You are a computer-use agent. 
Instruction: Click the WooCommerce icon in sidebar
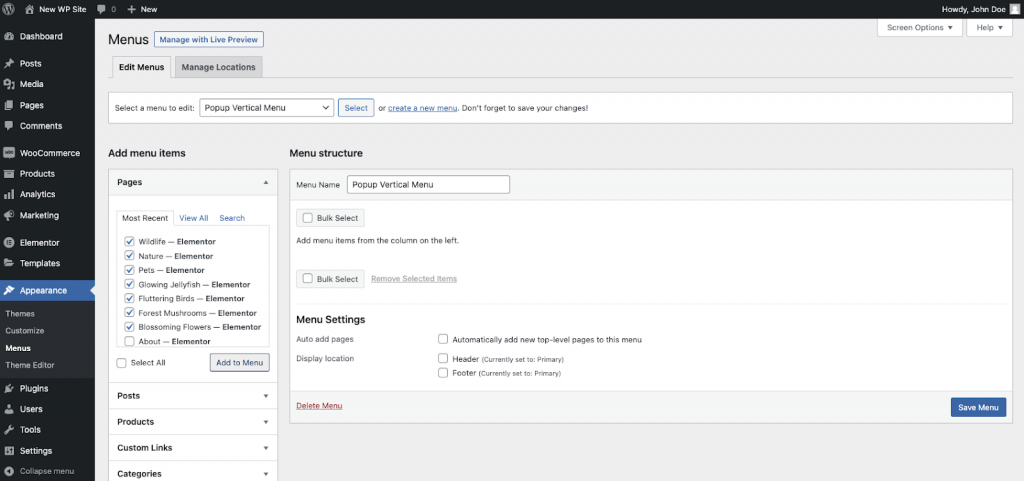point(9,153)
